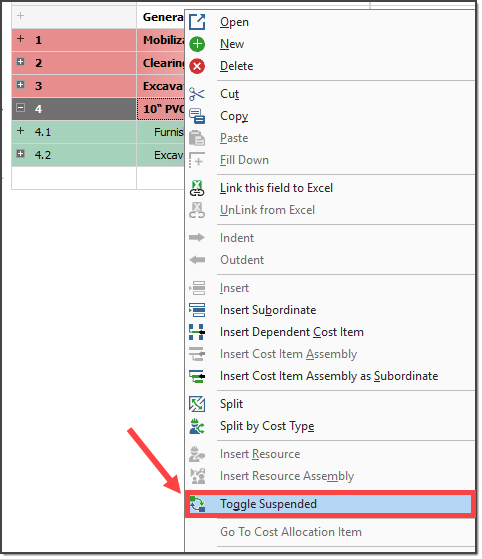Select Toggle Suspended menu entry
Screen dimensions: 482x559
coord(330,504)
